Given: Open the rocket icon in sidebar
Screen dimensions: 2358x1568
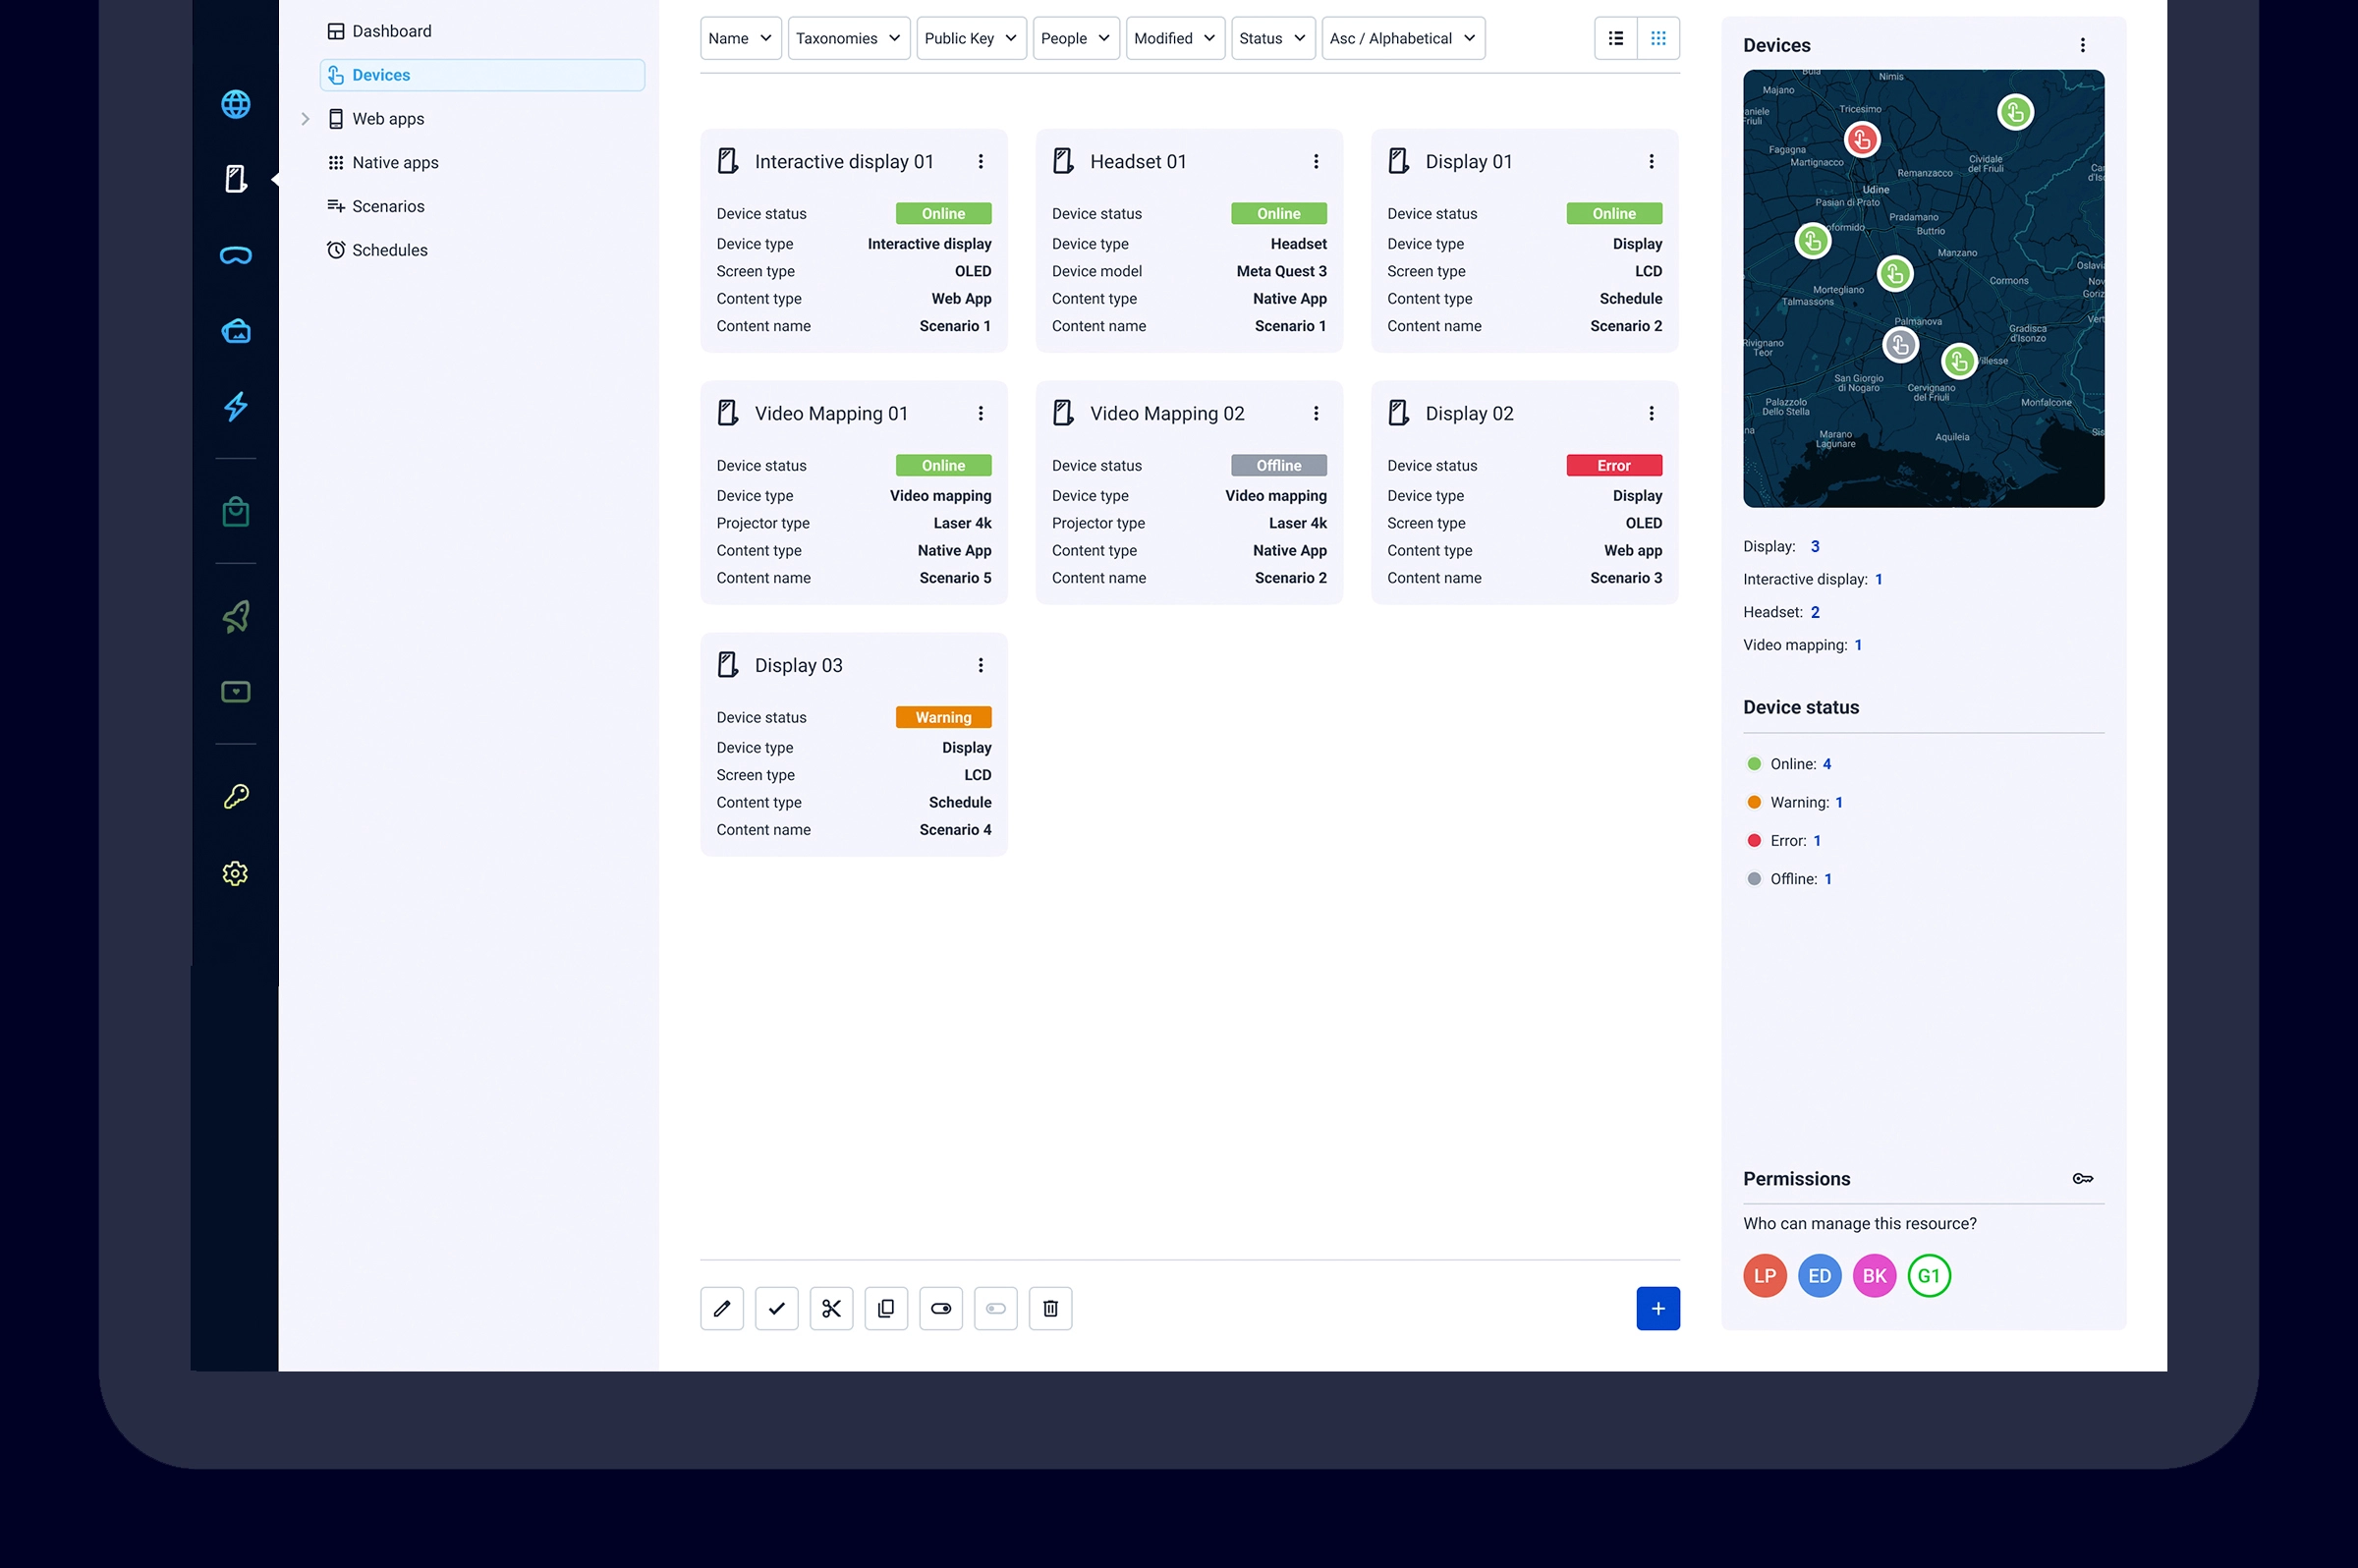Looking at the screenshot, I should point(236,617).
